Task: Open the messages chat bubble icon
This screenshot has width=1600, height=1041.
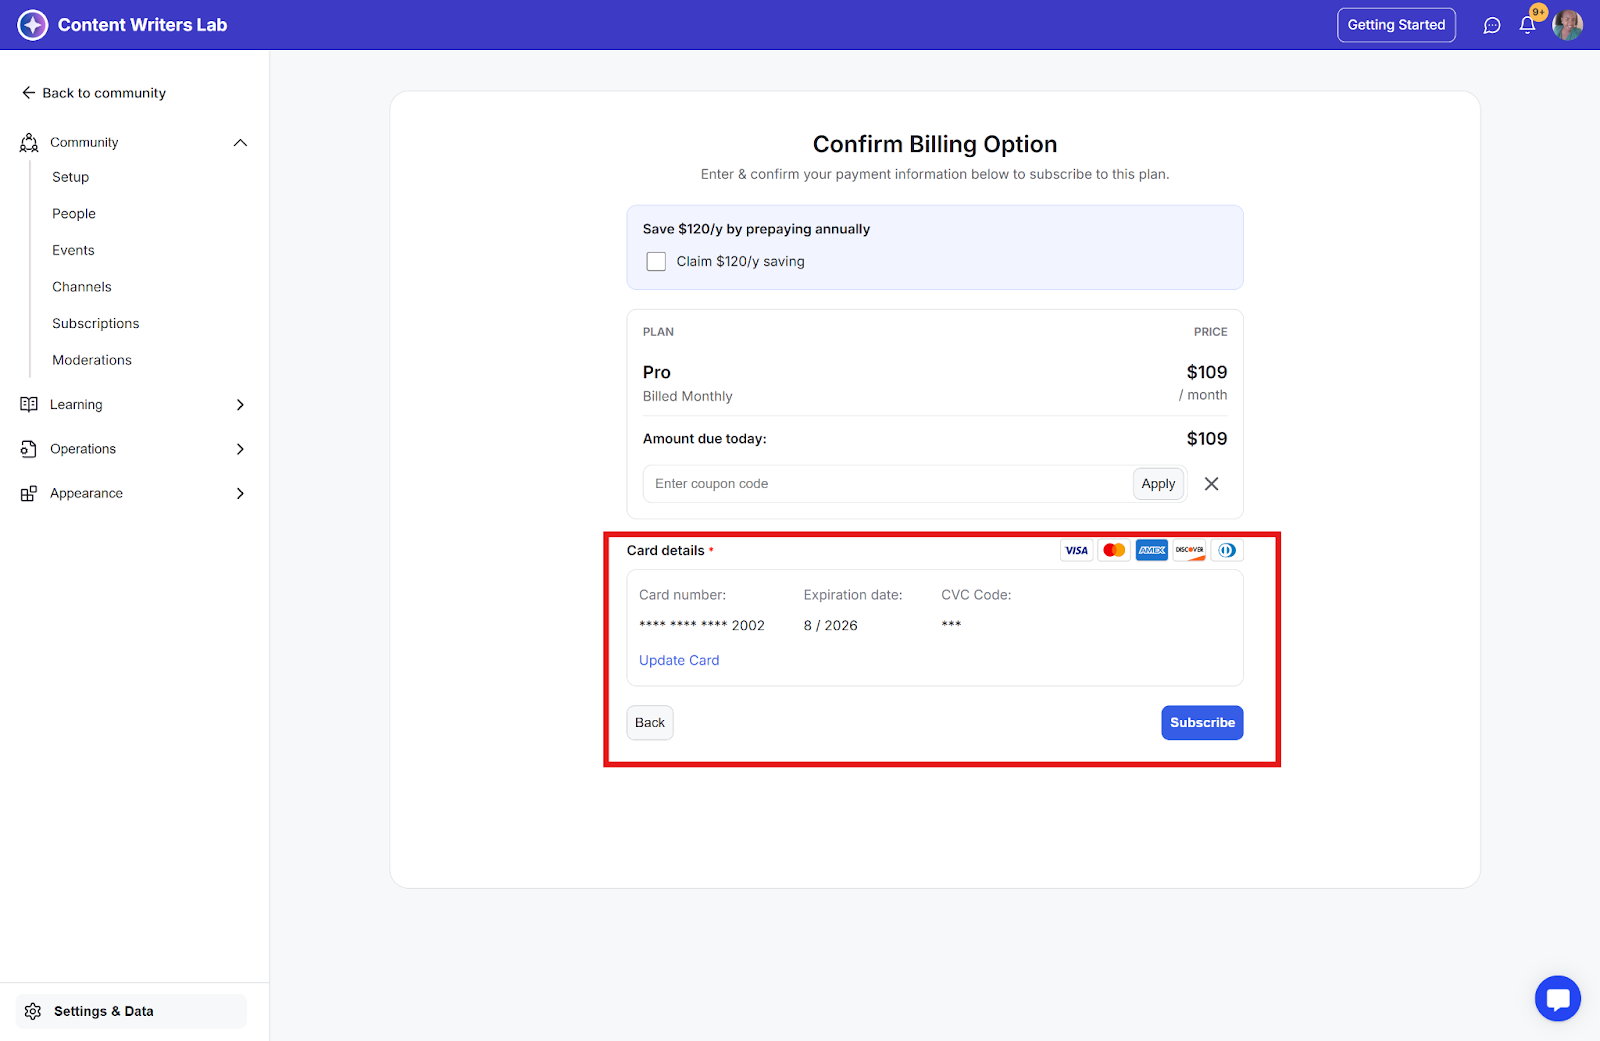Action: coord(1492,25)
